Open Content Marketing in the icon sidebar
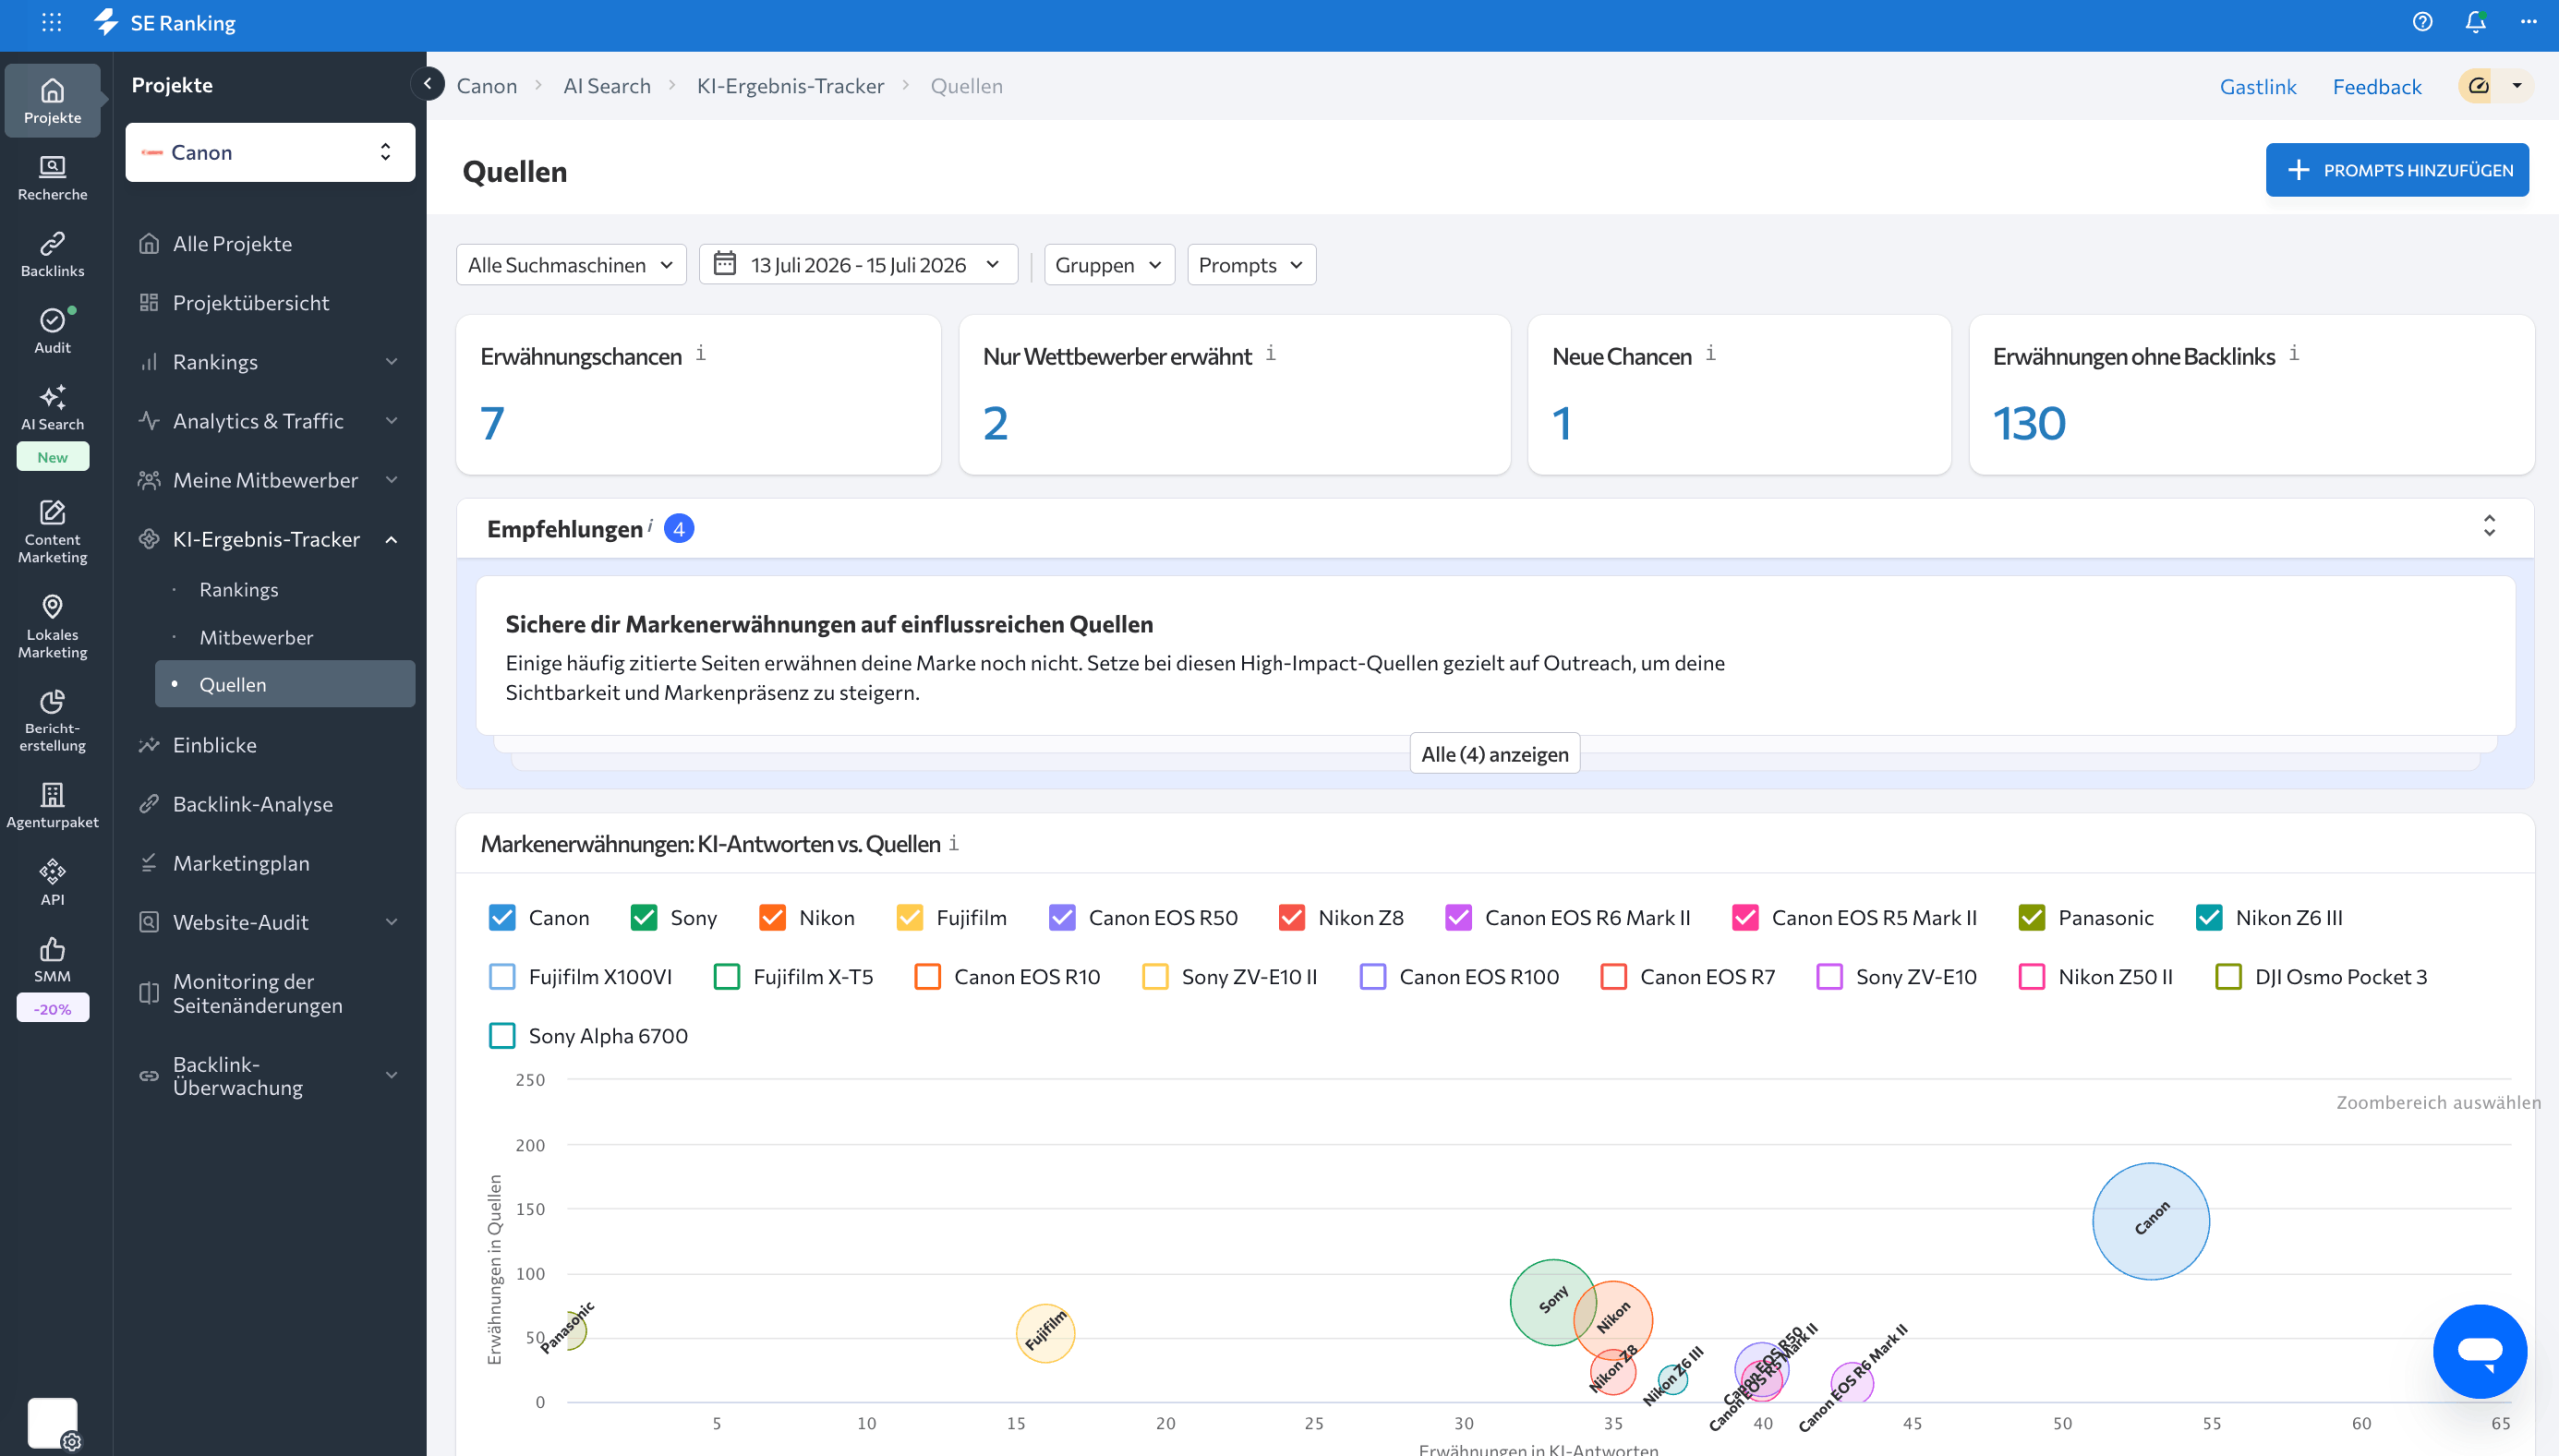Screen dimensions: 2559x1456 pos(52,531)
